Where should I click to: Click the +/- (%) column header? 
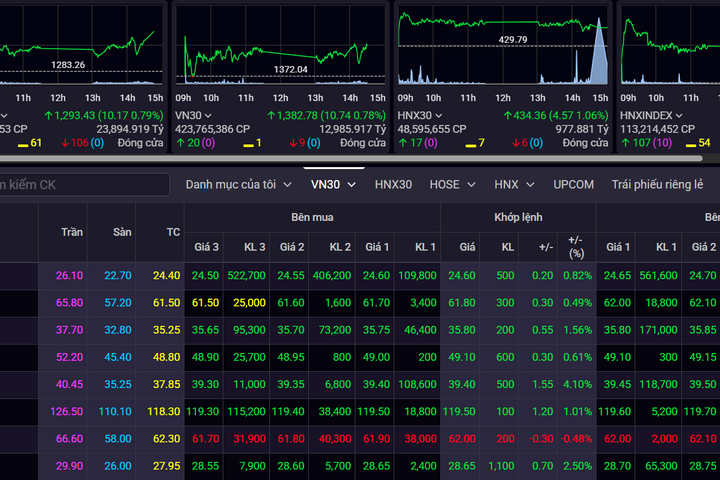coord(576,247)
